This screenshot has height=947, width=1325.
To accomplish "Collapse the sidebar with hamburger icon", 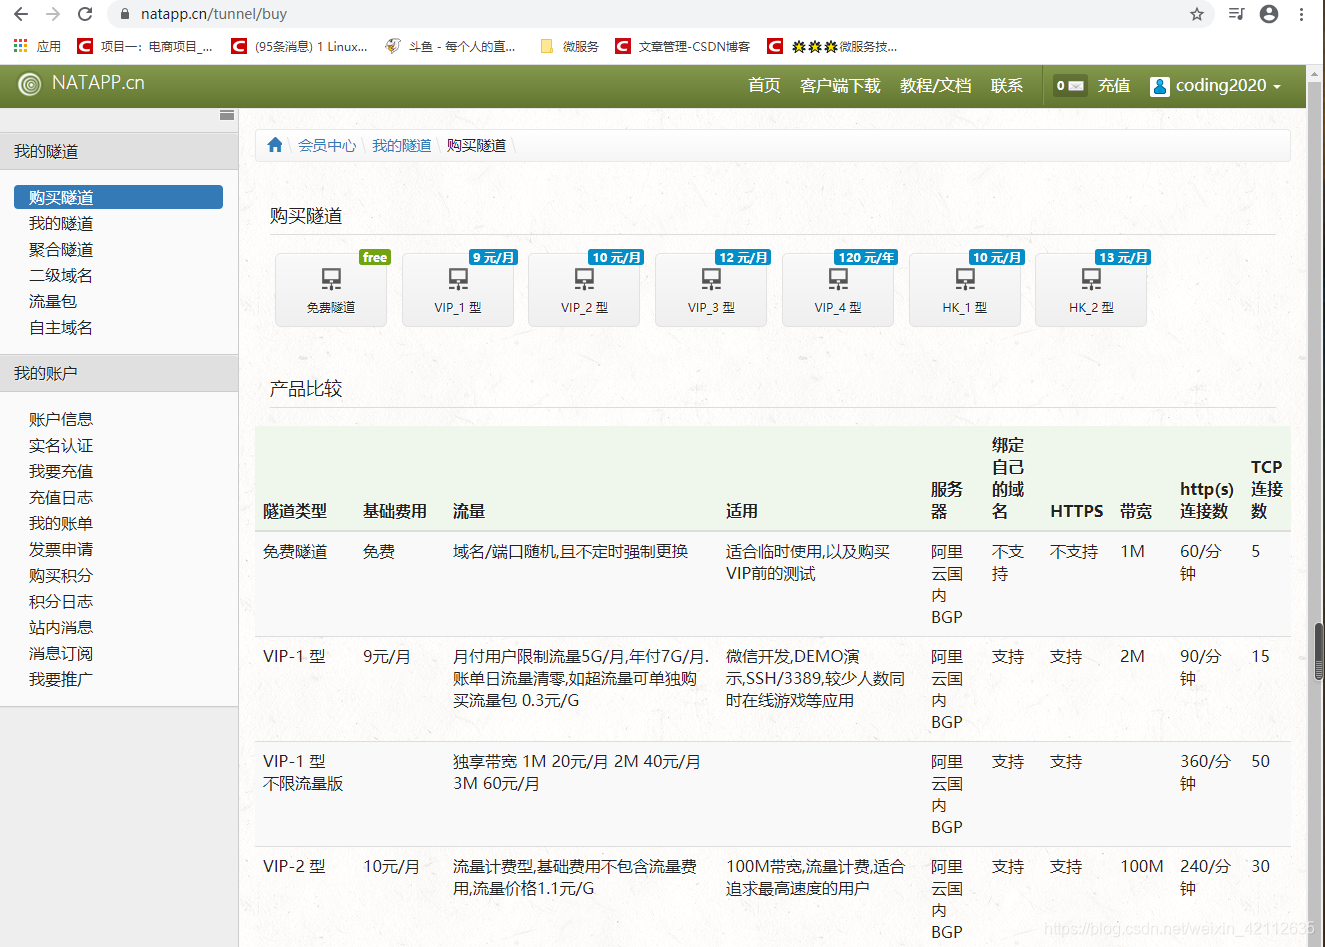I will point(227,115).
